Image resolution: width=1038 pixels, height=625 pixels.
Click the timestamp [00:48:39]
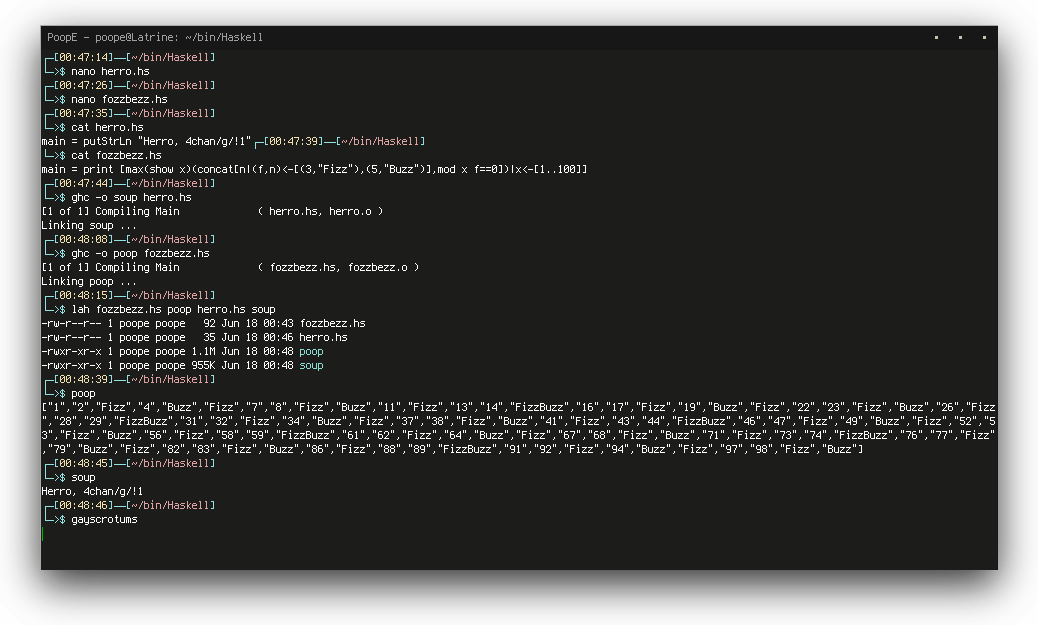tap(83, 379)
